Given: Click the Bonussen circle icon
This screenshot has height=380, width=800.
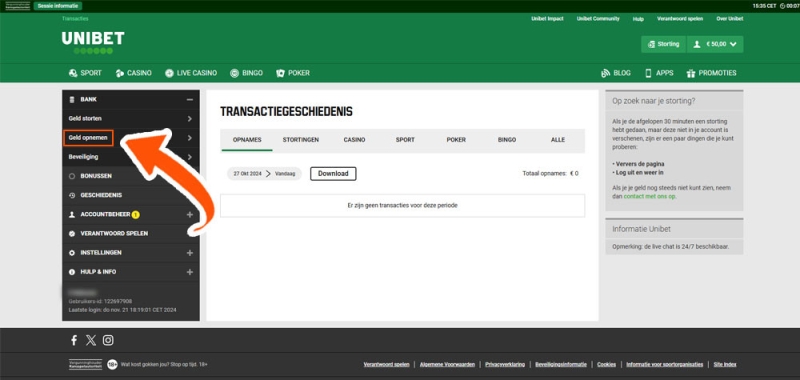Looking at the screenshot, I should click(72, 176).
